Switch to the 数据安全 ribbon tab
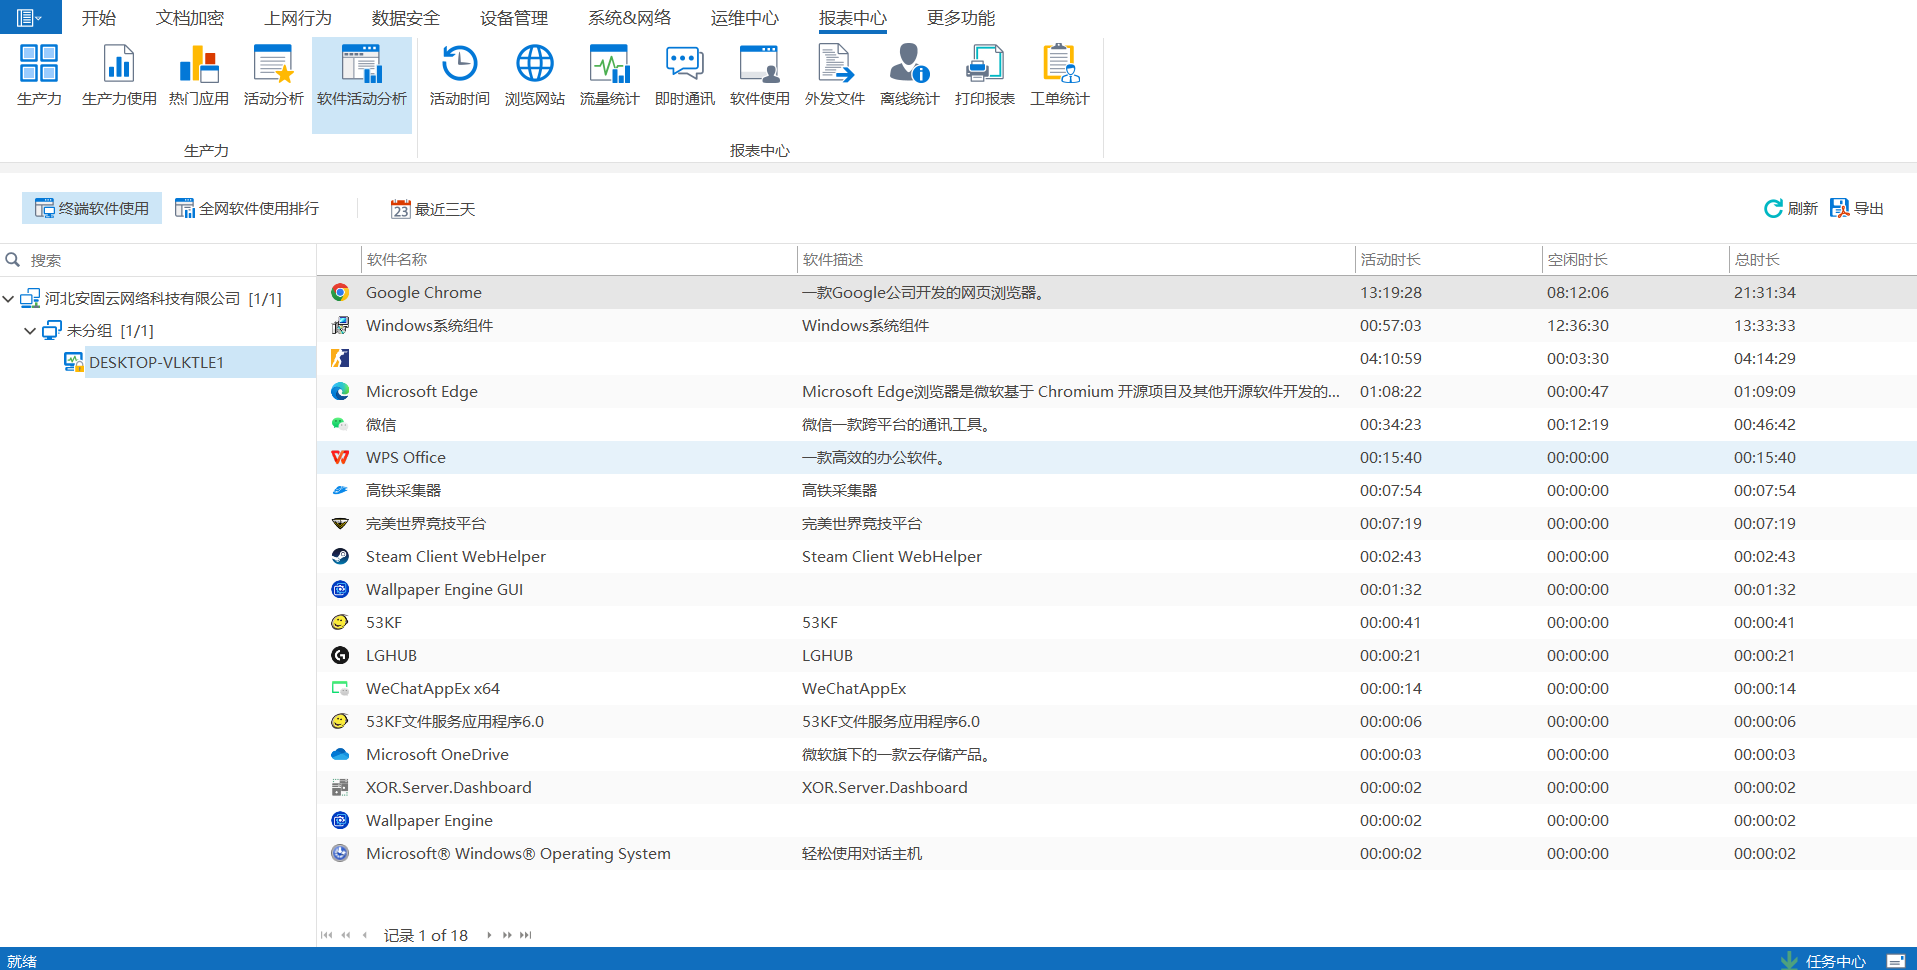This screenshot has height=970, width=1917. coord(405,18)
